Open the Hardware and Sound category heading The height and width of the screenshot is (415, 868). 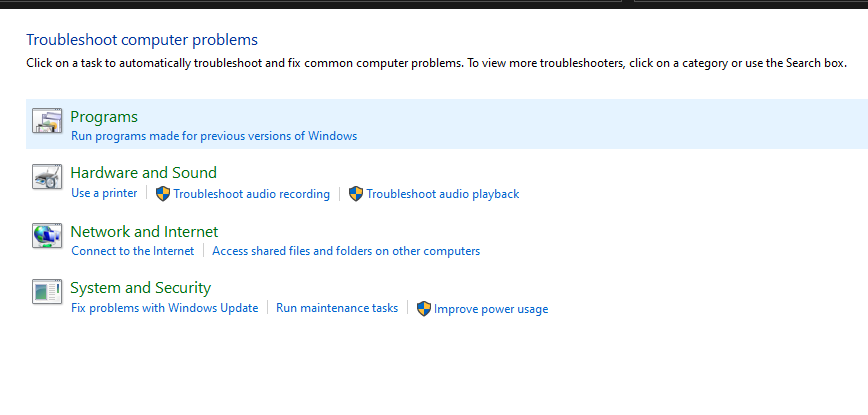(x=143, y=172)
